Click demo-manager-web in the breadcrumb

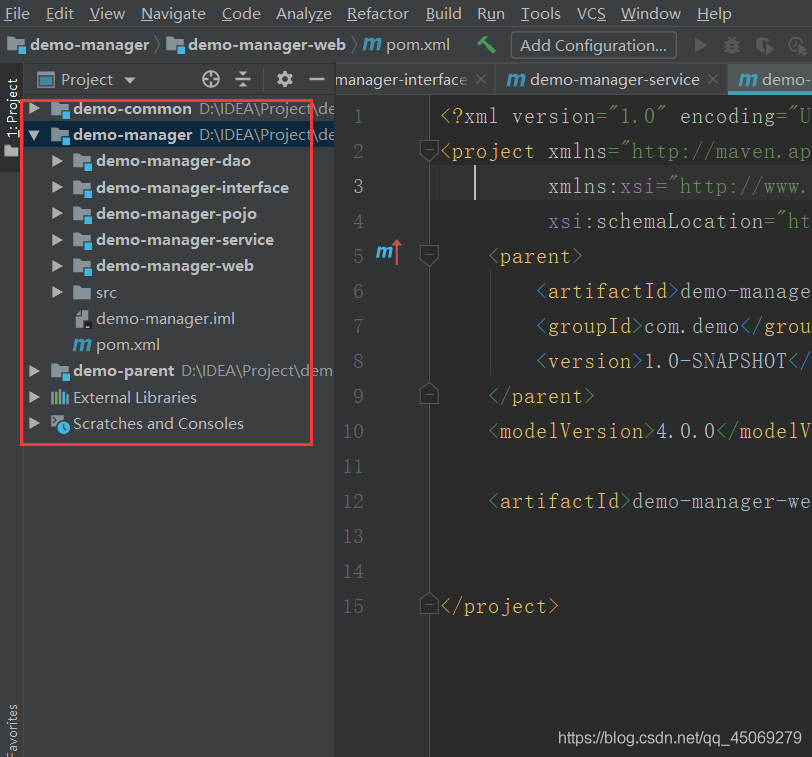tap(266, 45)
